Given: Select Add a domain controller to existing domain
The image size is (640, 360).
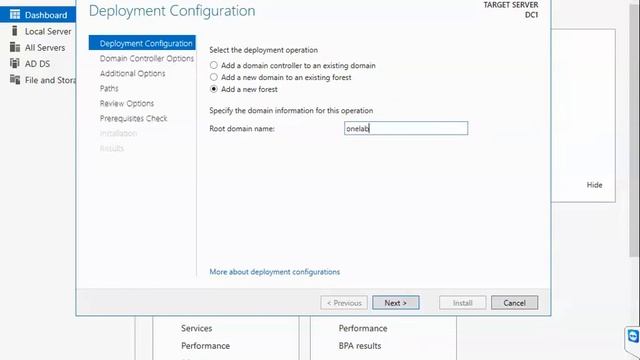Looking at the screenshot, I should click(x=213, y=65).
